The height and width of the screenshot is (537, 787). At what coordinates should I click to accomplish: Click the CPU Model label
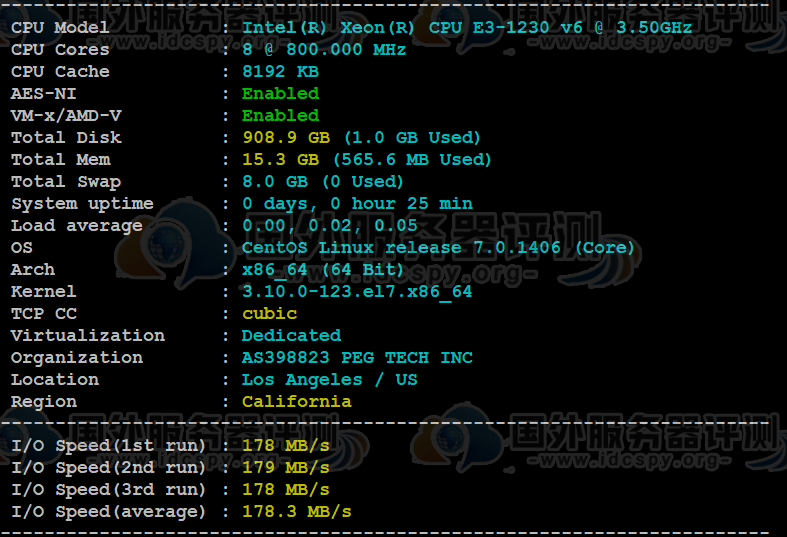pos(60,28)
